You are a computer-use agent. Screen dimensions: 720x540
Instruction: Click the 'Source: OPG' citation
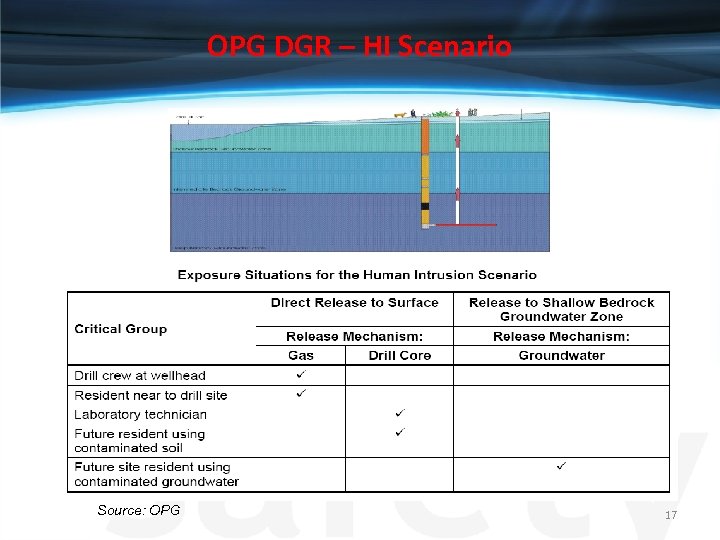[x=139, y=510]
